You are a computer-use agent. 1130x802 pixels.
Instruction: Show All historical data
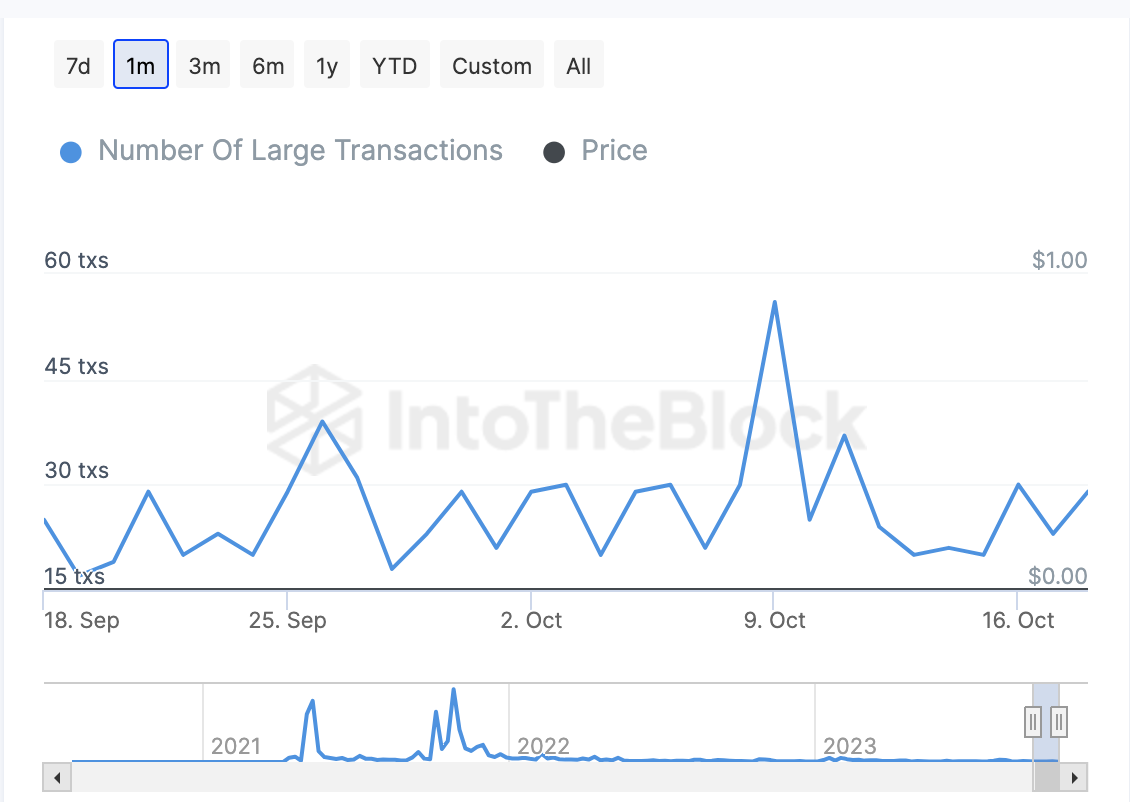(579, 65)
